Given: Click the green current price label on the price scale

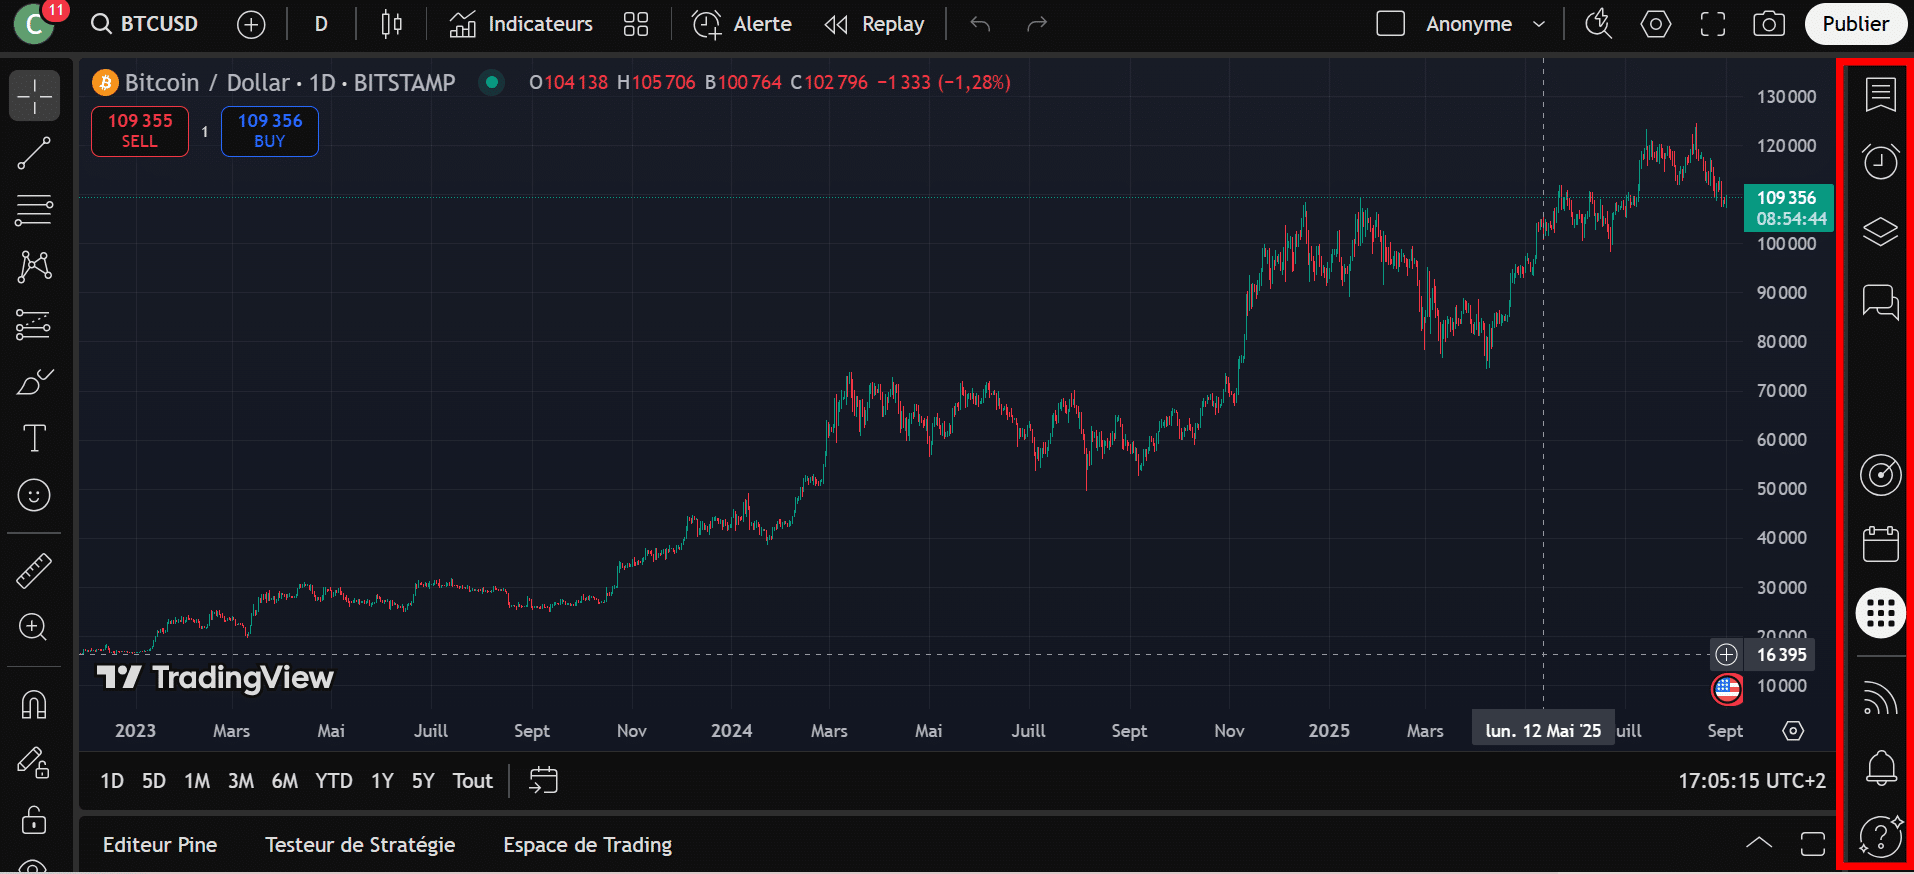Looking at the screenshot, I should coord(1788,208).
